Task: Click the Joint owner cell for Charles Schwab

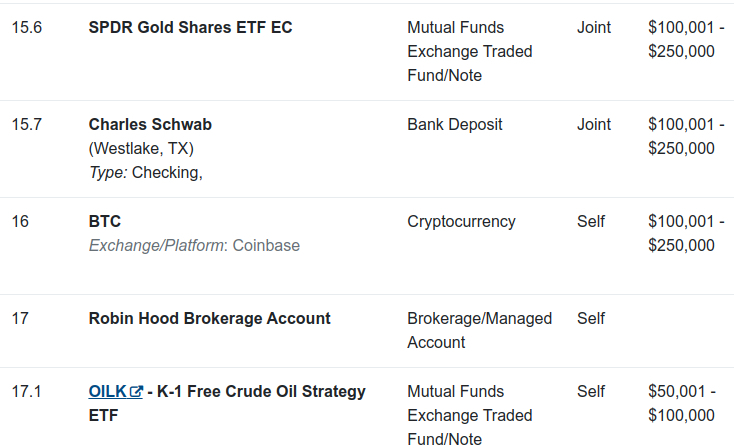Action: point(594,125)
